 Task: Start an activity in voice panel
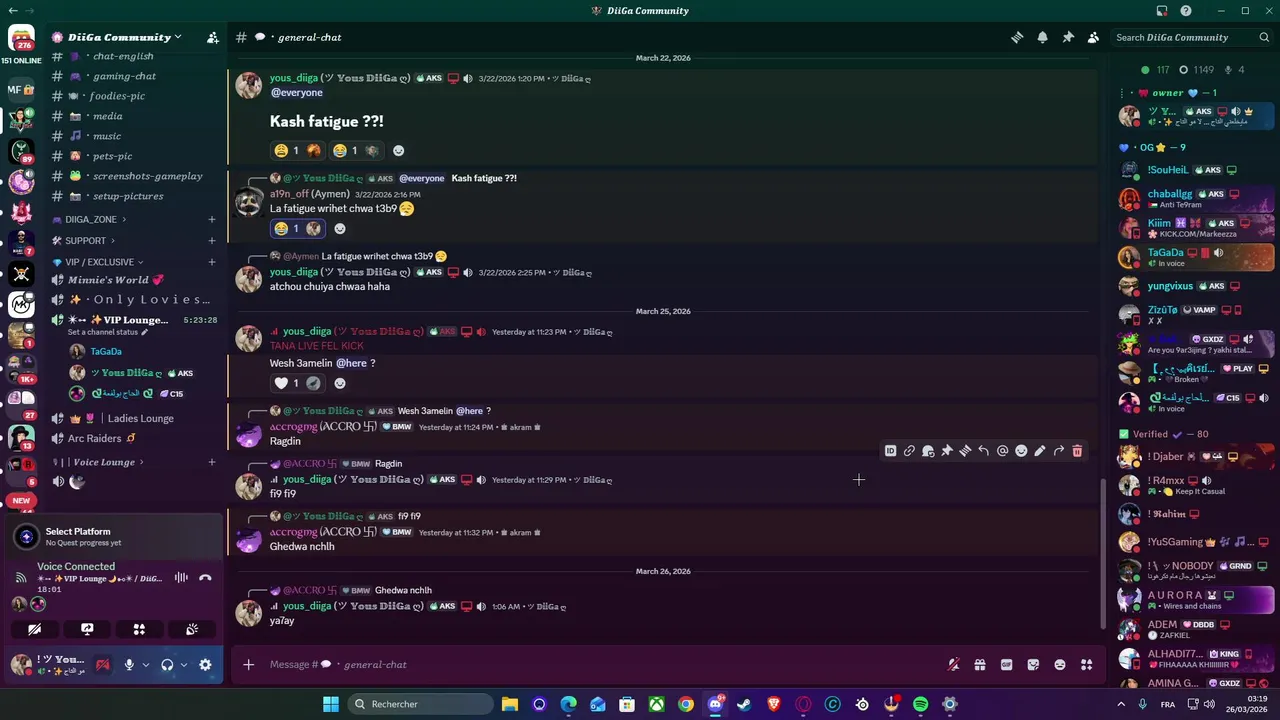point(139,629)
